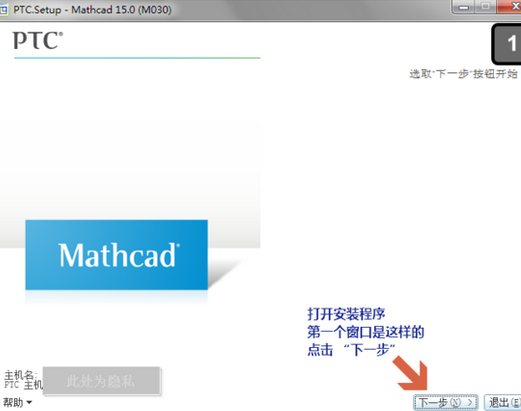
Task: Click the 退出 exit button
Action: [503, 402]
